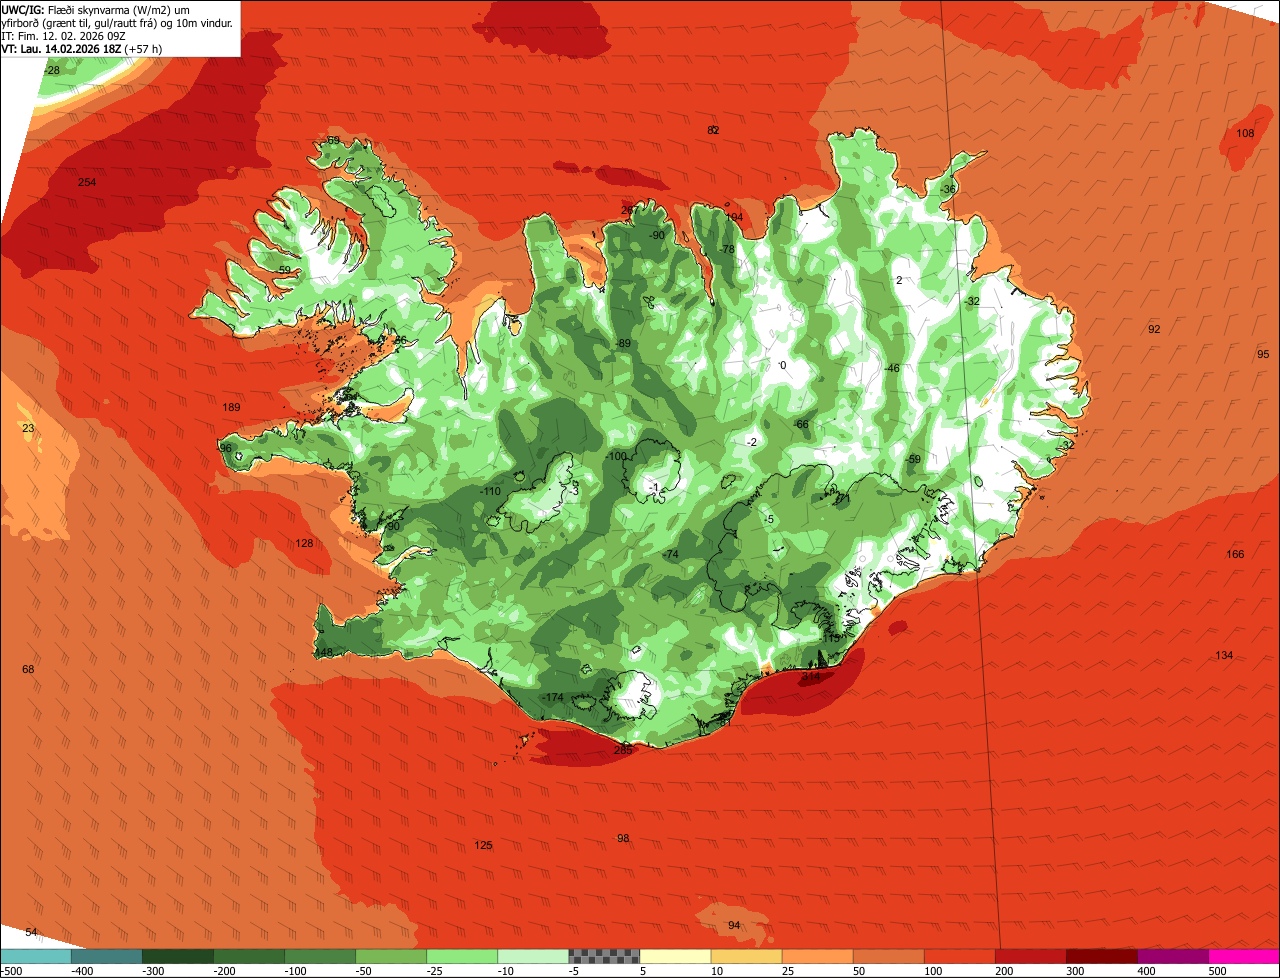Click the 54 value in the bottom-left corner
1280x978 pixels.
pyautogui.click(x=31, y=932)
